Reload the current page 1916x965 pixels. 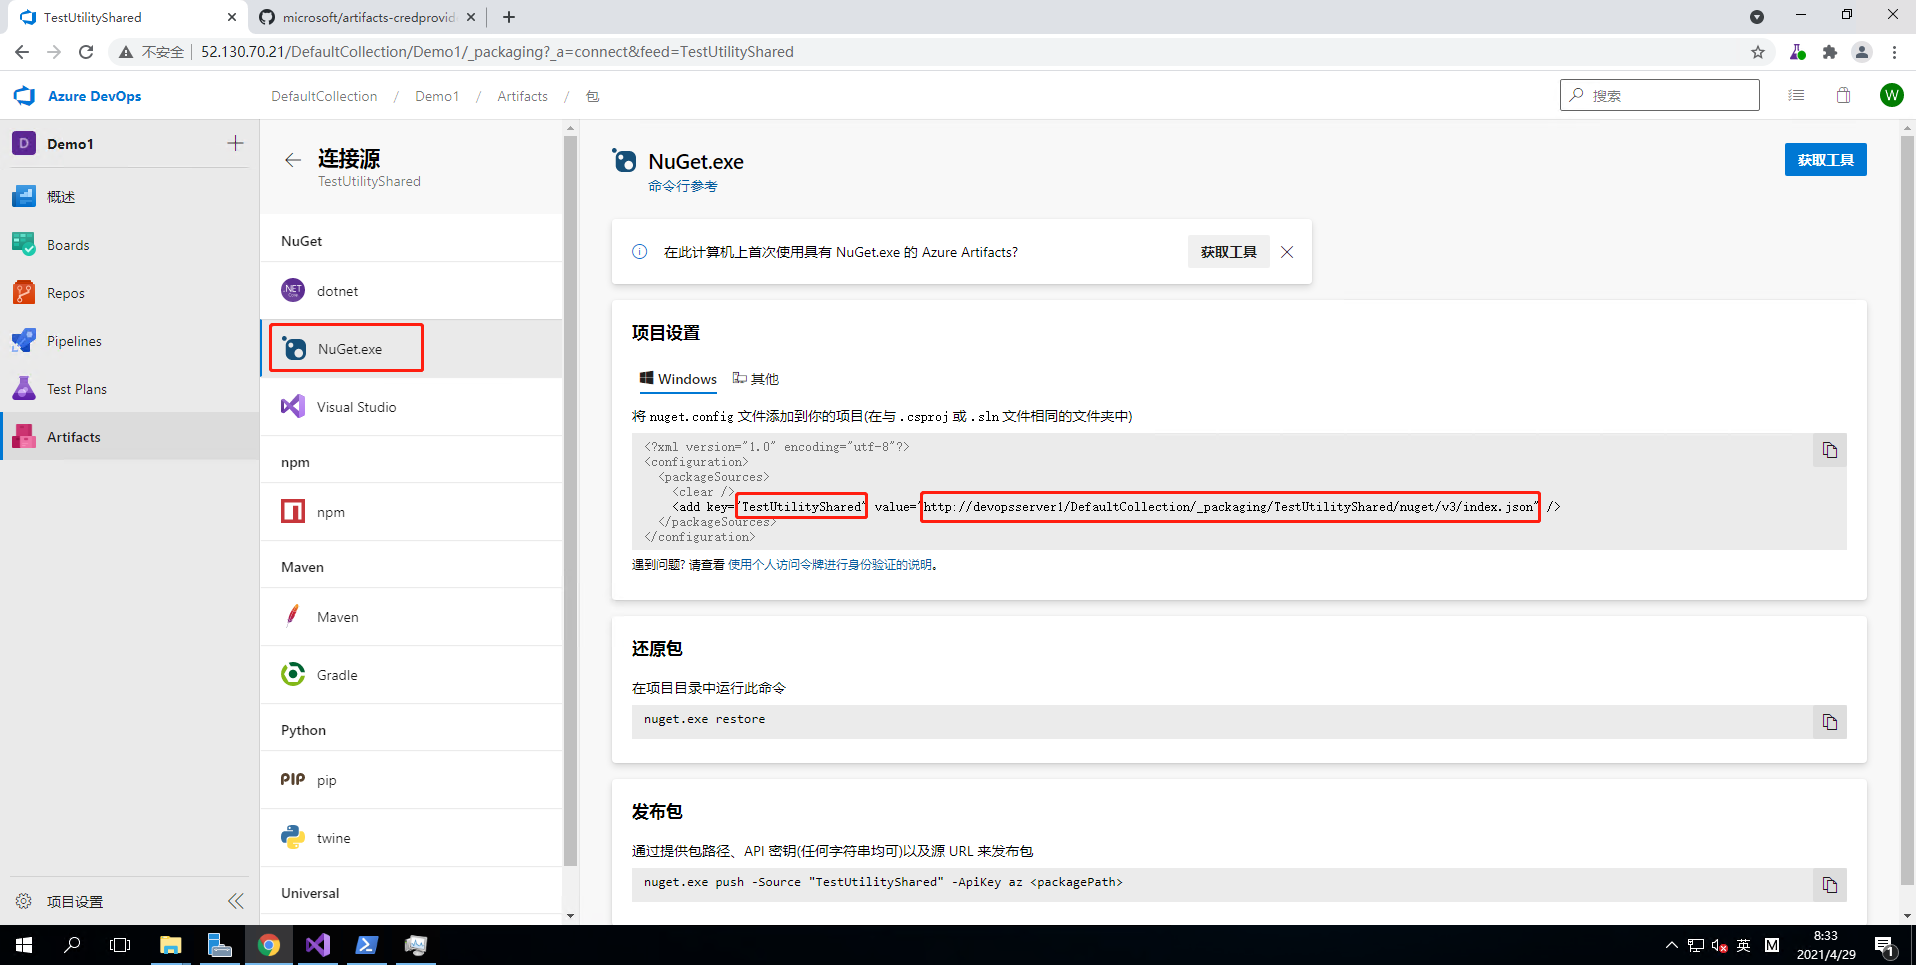86,52
